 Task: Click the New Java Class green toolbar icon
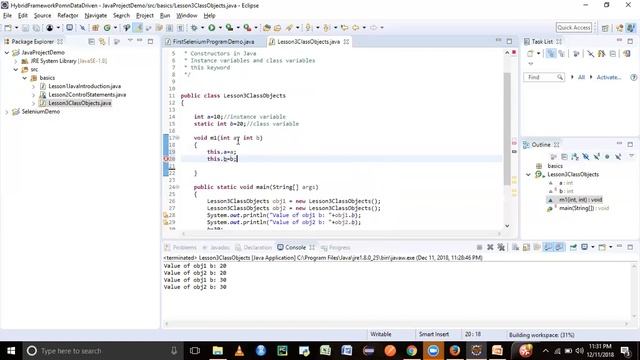tap(107, 28)
